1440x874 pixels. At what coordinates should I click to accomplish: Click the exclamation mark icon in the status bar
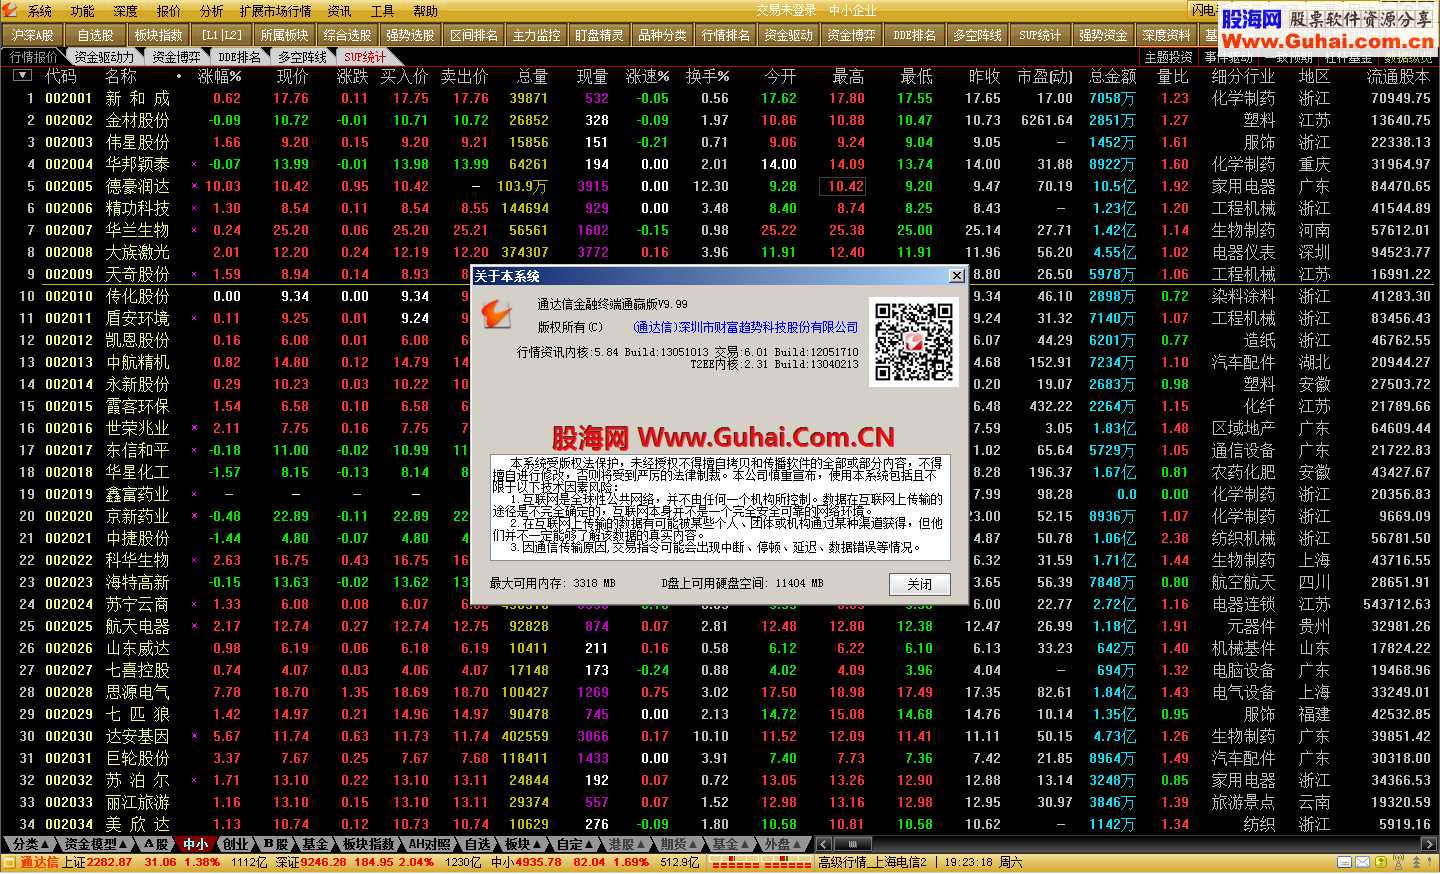1430,862
